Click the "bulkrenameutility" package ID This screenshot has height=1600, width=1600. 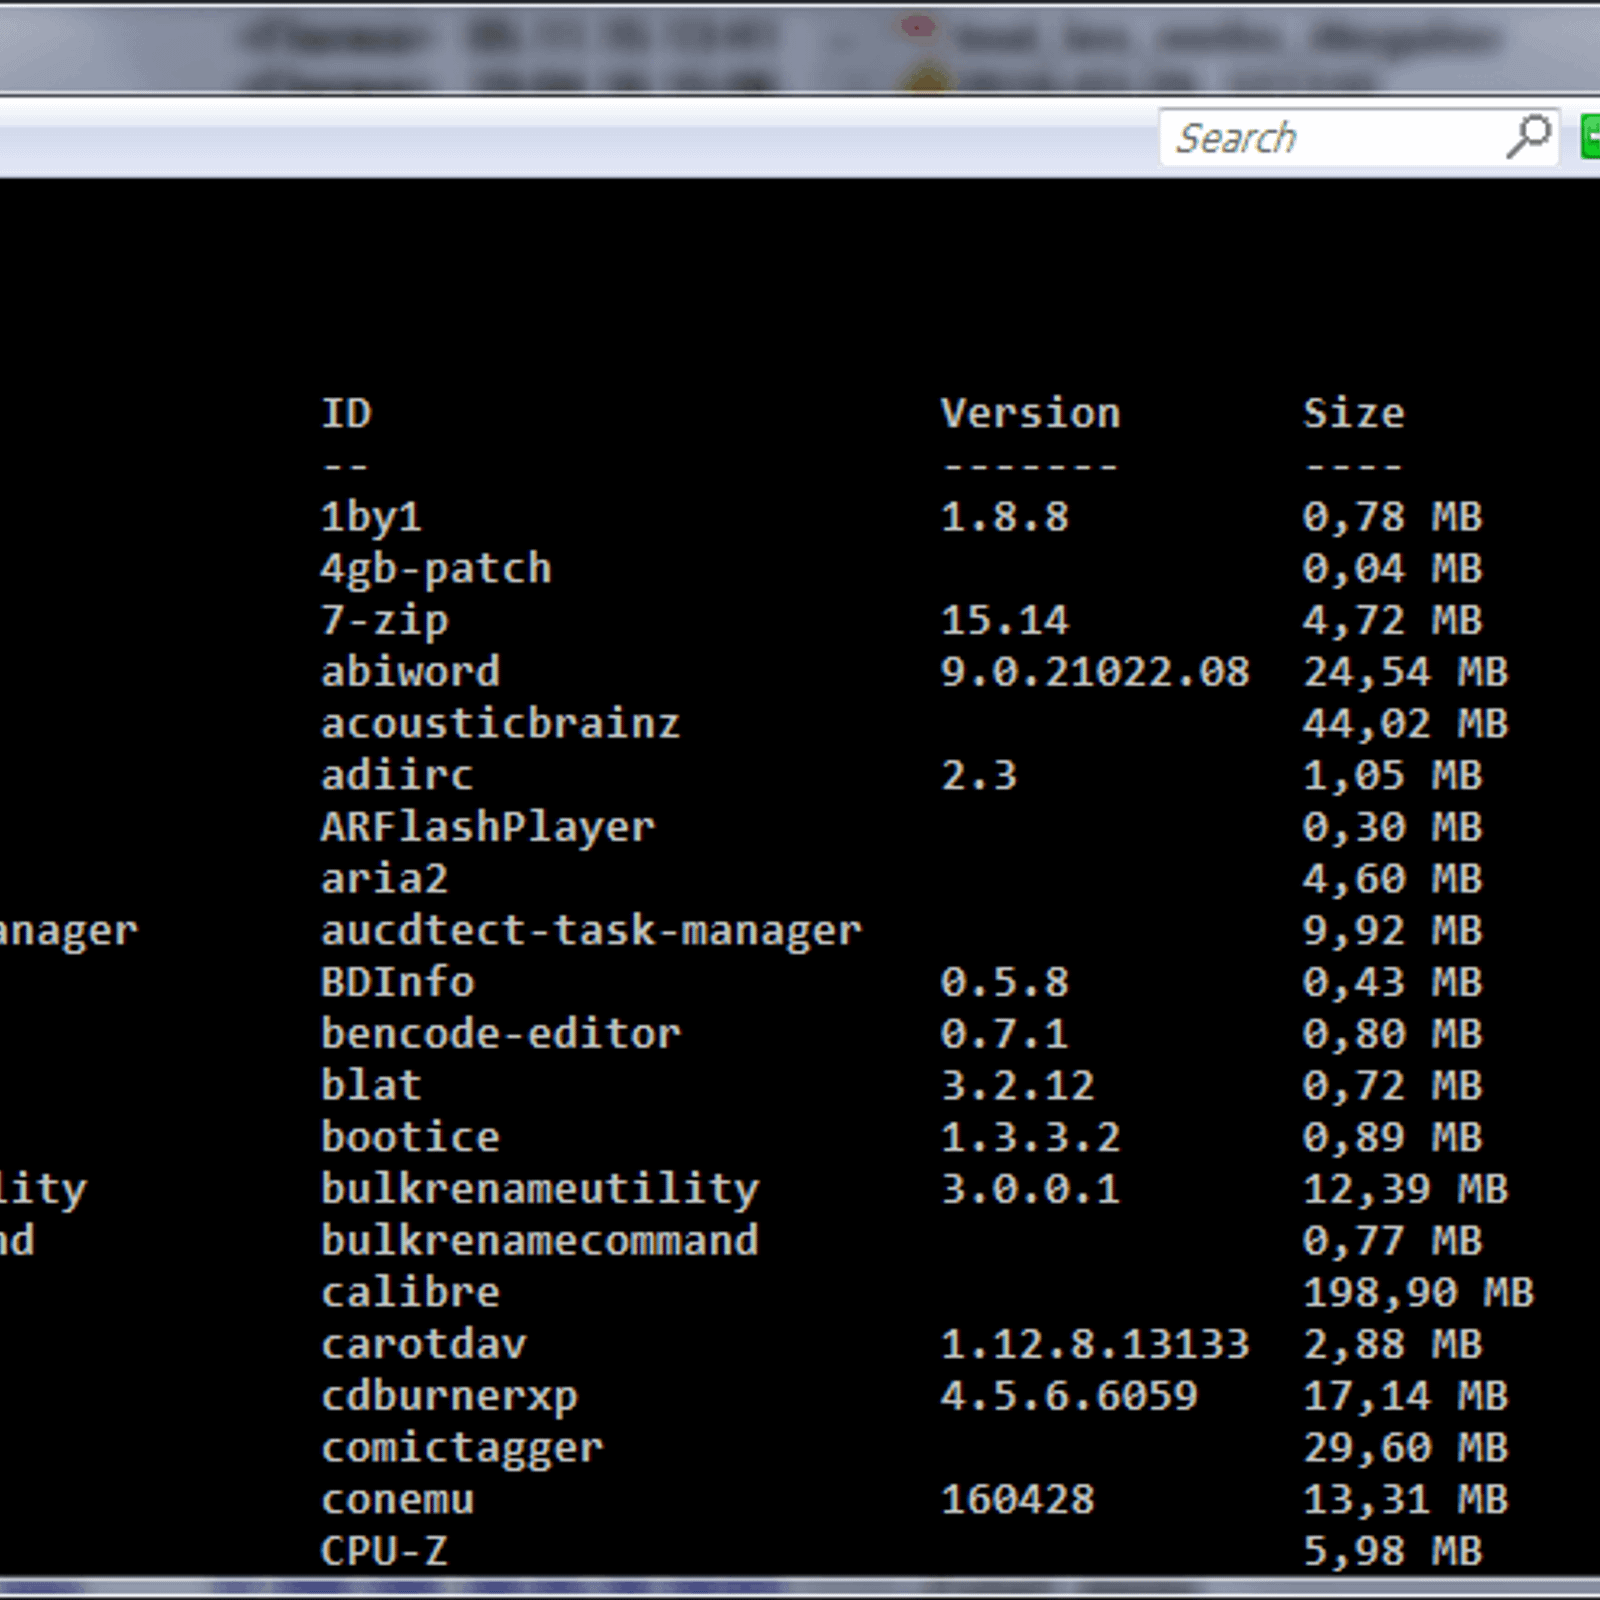coord(540,1190)
